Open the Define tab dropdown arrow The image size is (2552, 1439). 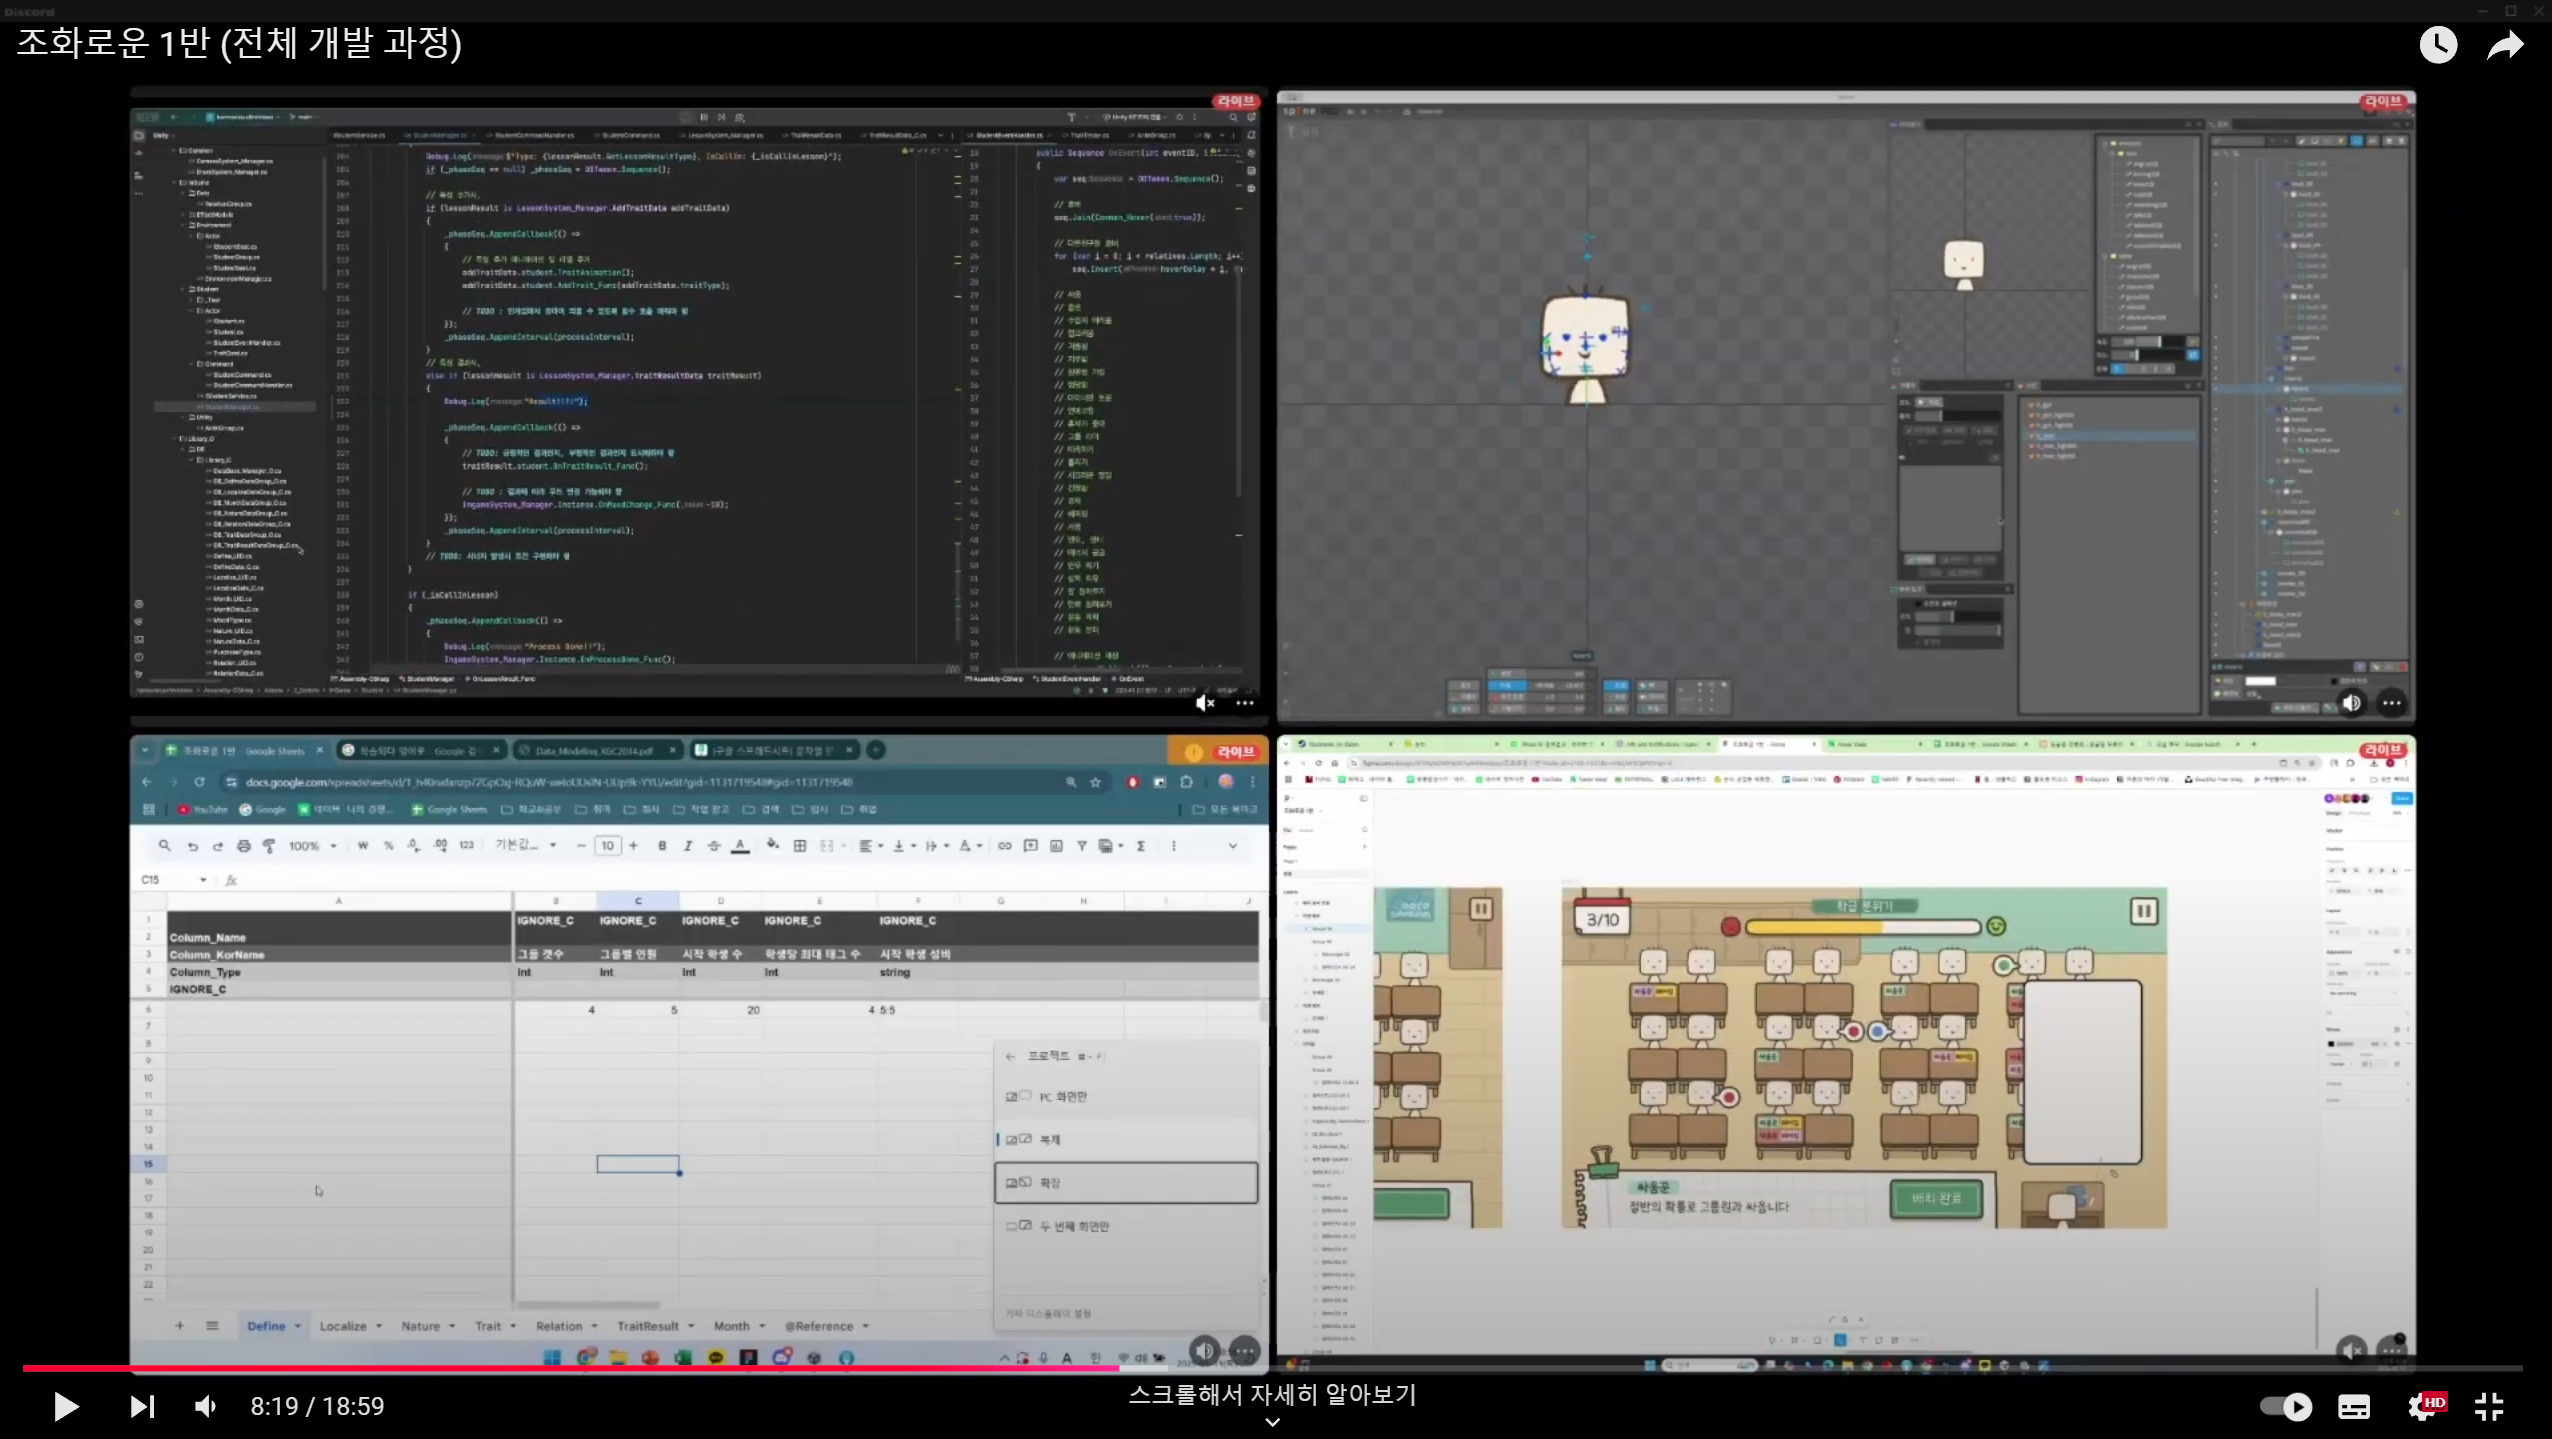pos(298,1326)
